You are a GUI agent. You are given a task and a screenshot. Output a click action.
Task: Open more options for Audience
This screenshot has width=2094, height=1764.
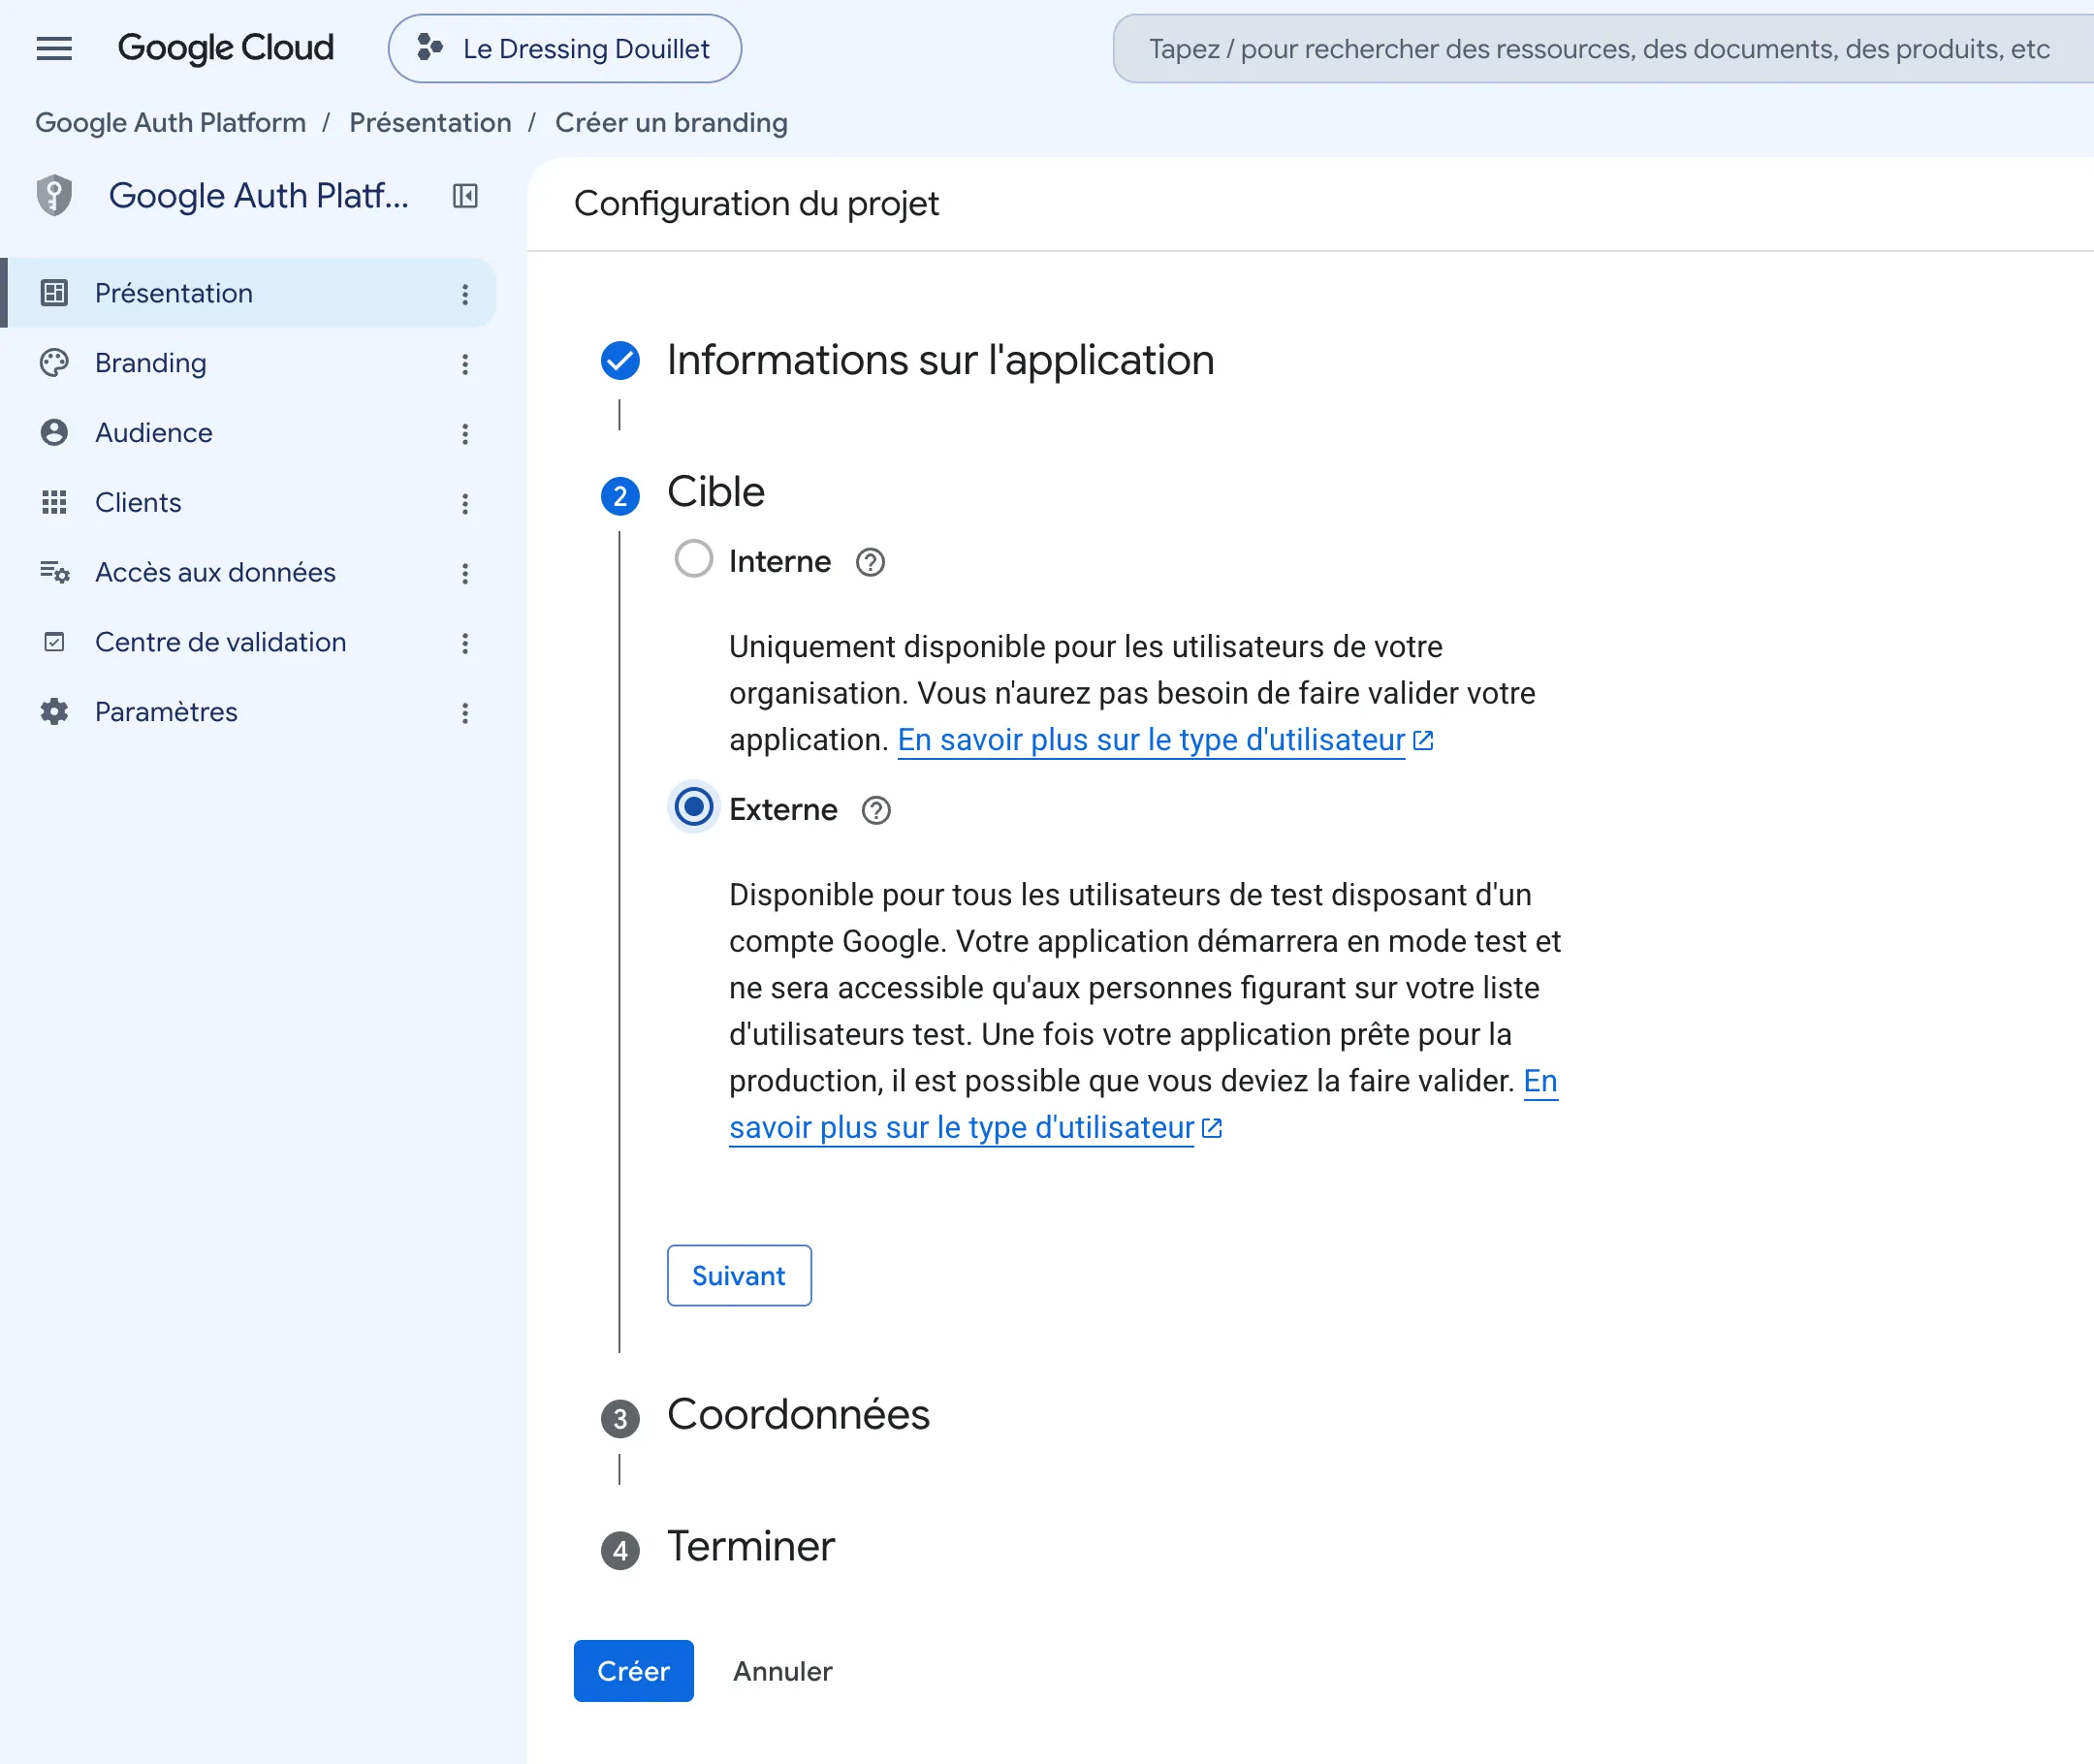point(465,434)
